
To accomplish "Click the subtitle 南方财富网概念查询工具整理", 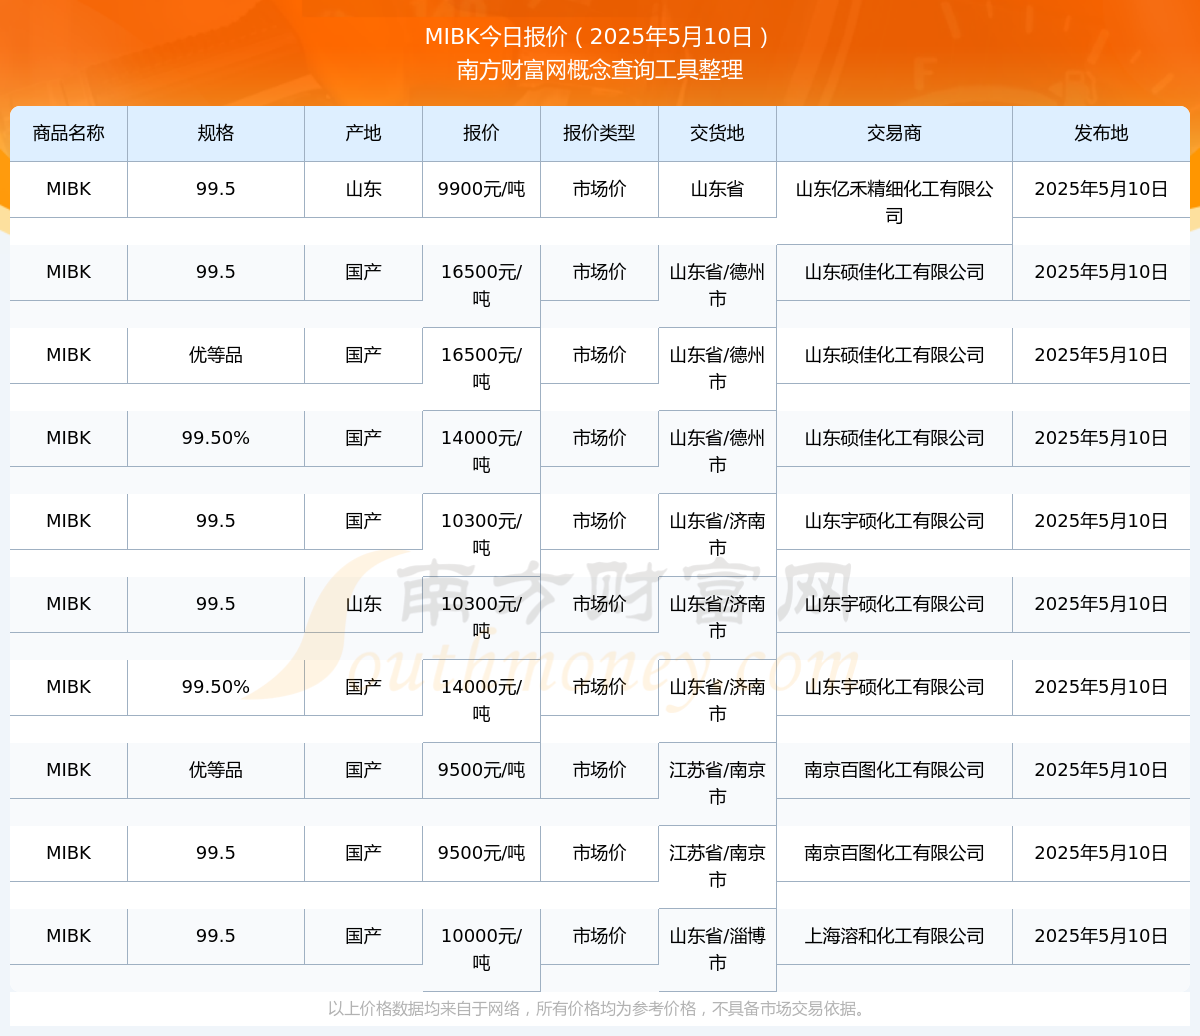I will [600, 70].
